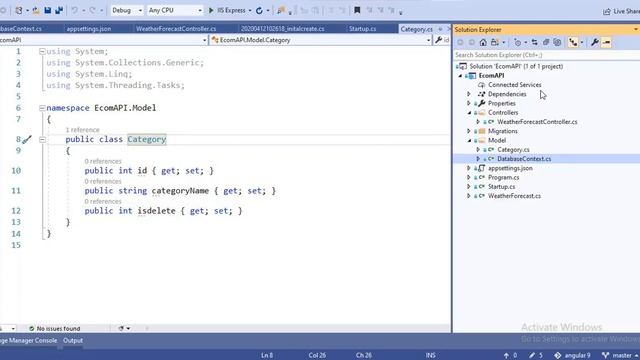Switch to appsettings.json tab
Screen dimensions: 640x360
[x=89, y=29]
